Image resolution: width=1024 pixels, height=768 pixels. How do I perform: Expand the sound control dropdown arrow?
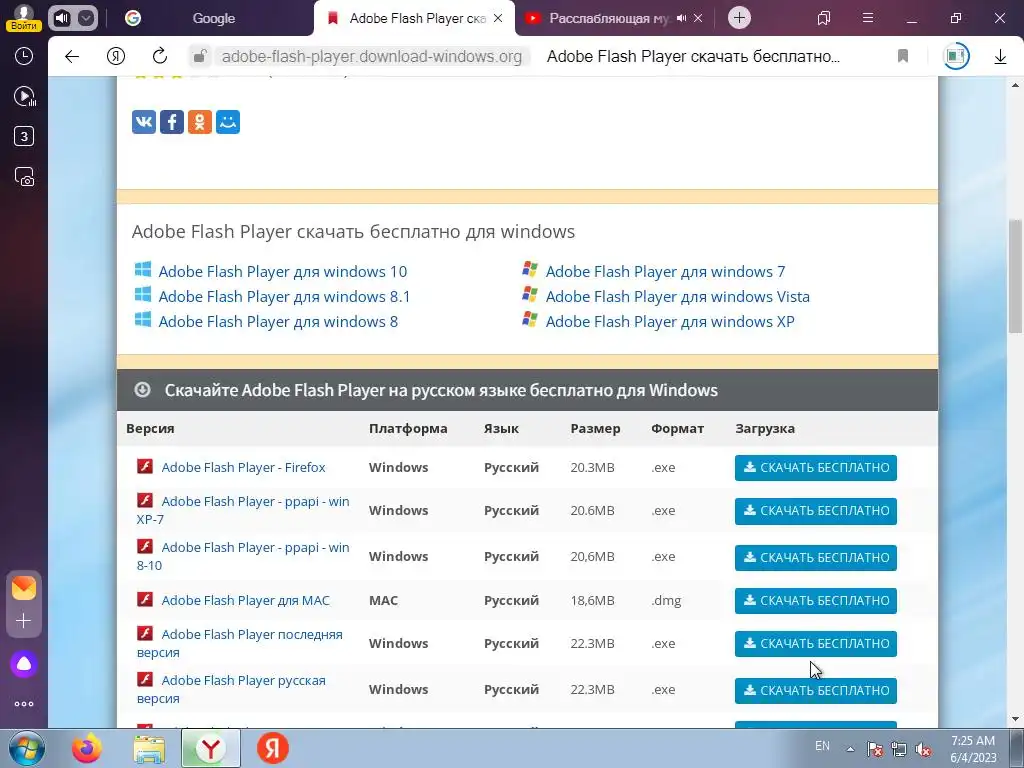tap(86, 18)
